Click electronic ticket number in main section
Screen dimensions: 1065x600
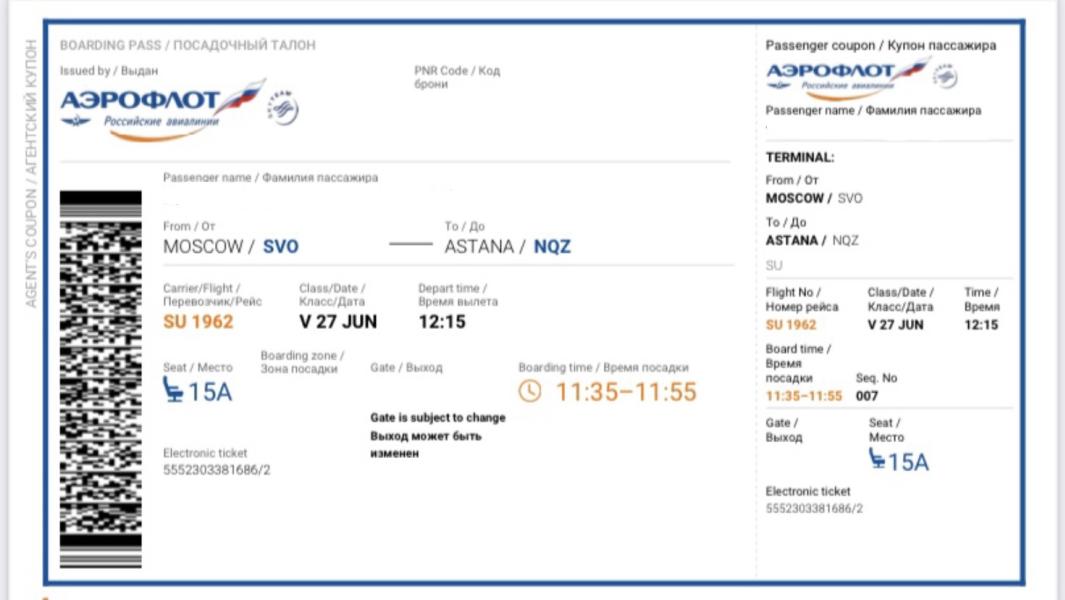coord(217,470)
